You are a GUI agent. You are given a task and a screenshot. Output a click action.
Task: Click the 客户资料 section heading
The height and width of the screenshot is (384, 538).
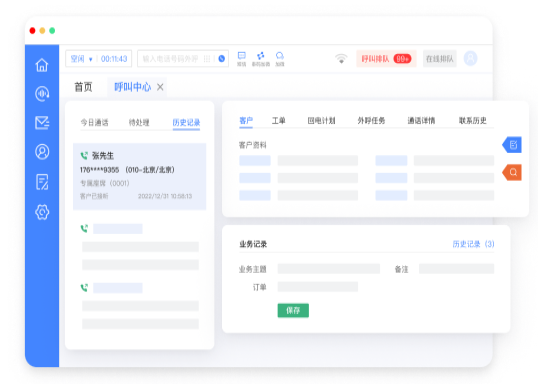click(x=253, y=145)
